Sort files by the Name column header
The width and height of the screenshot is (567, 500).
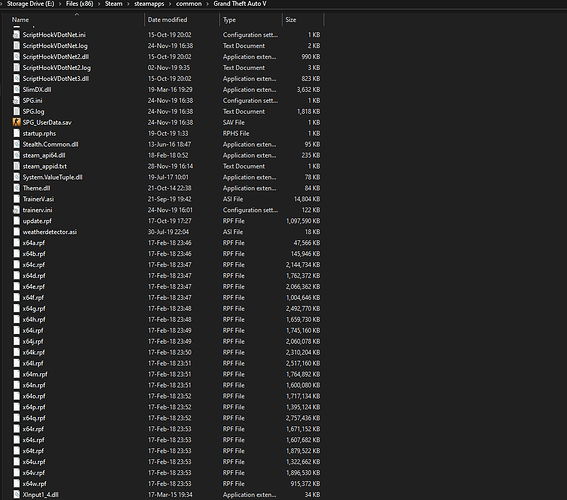pyautogui.click(x=20, y=20)
